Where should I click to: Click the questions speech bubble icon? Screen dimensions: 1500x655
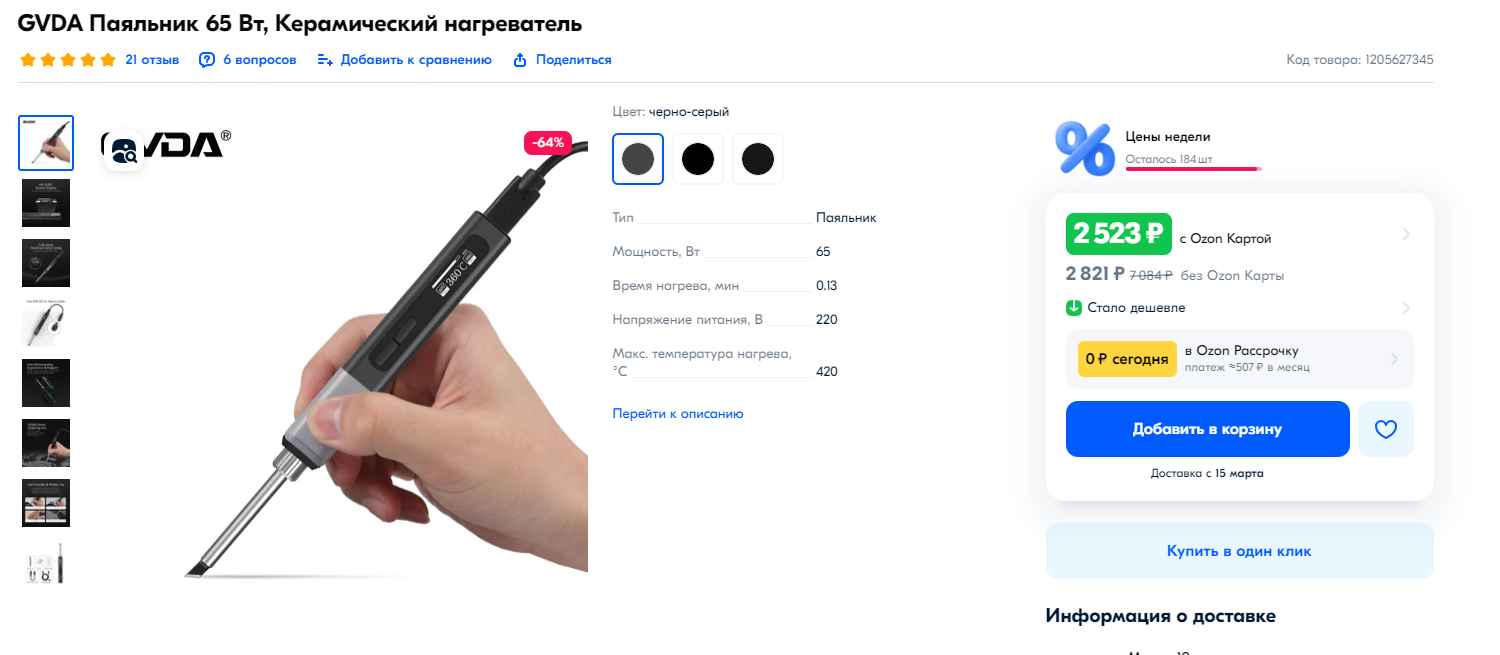pyautogui.click(x=207, y=60)
